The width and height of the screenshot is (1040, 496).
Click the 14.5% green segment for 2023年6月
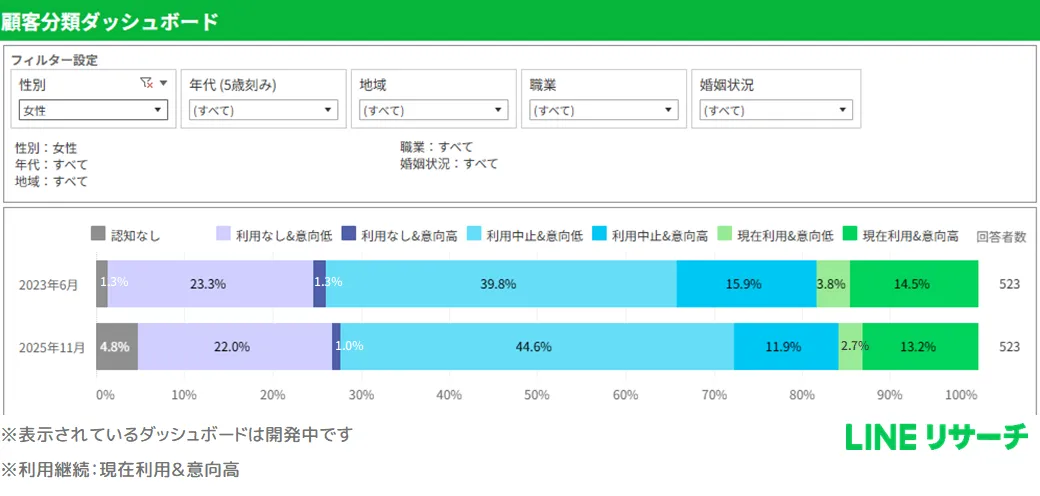tap(914, 284)
